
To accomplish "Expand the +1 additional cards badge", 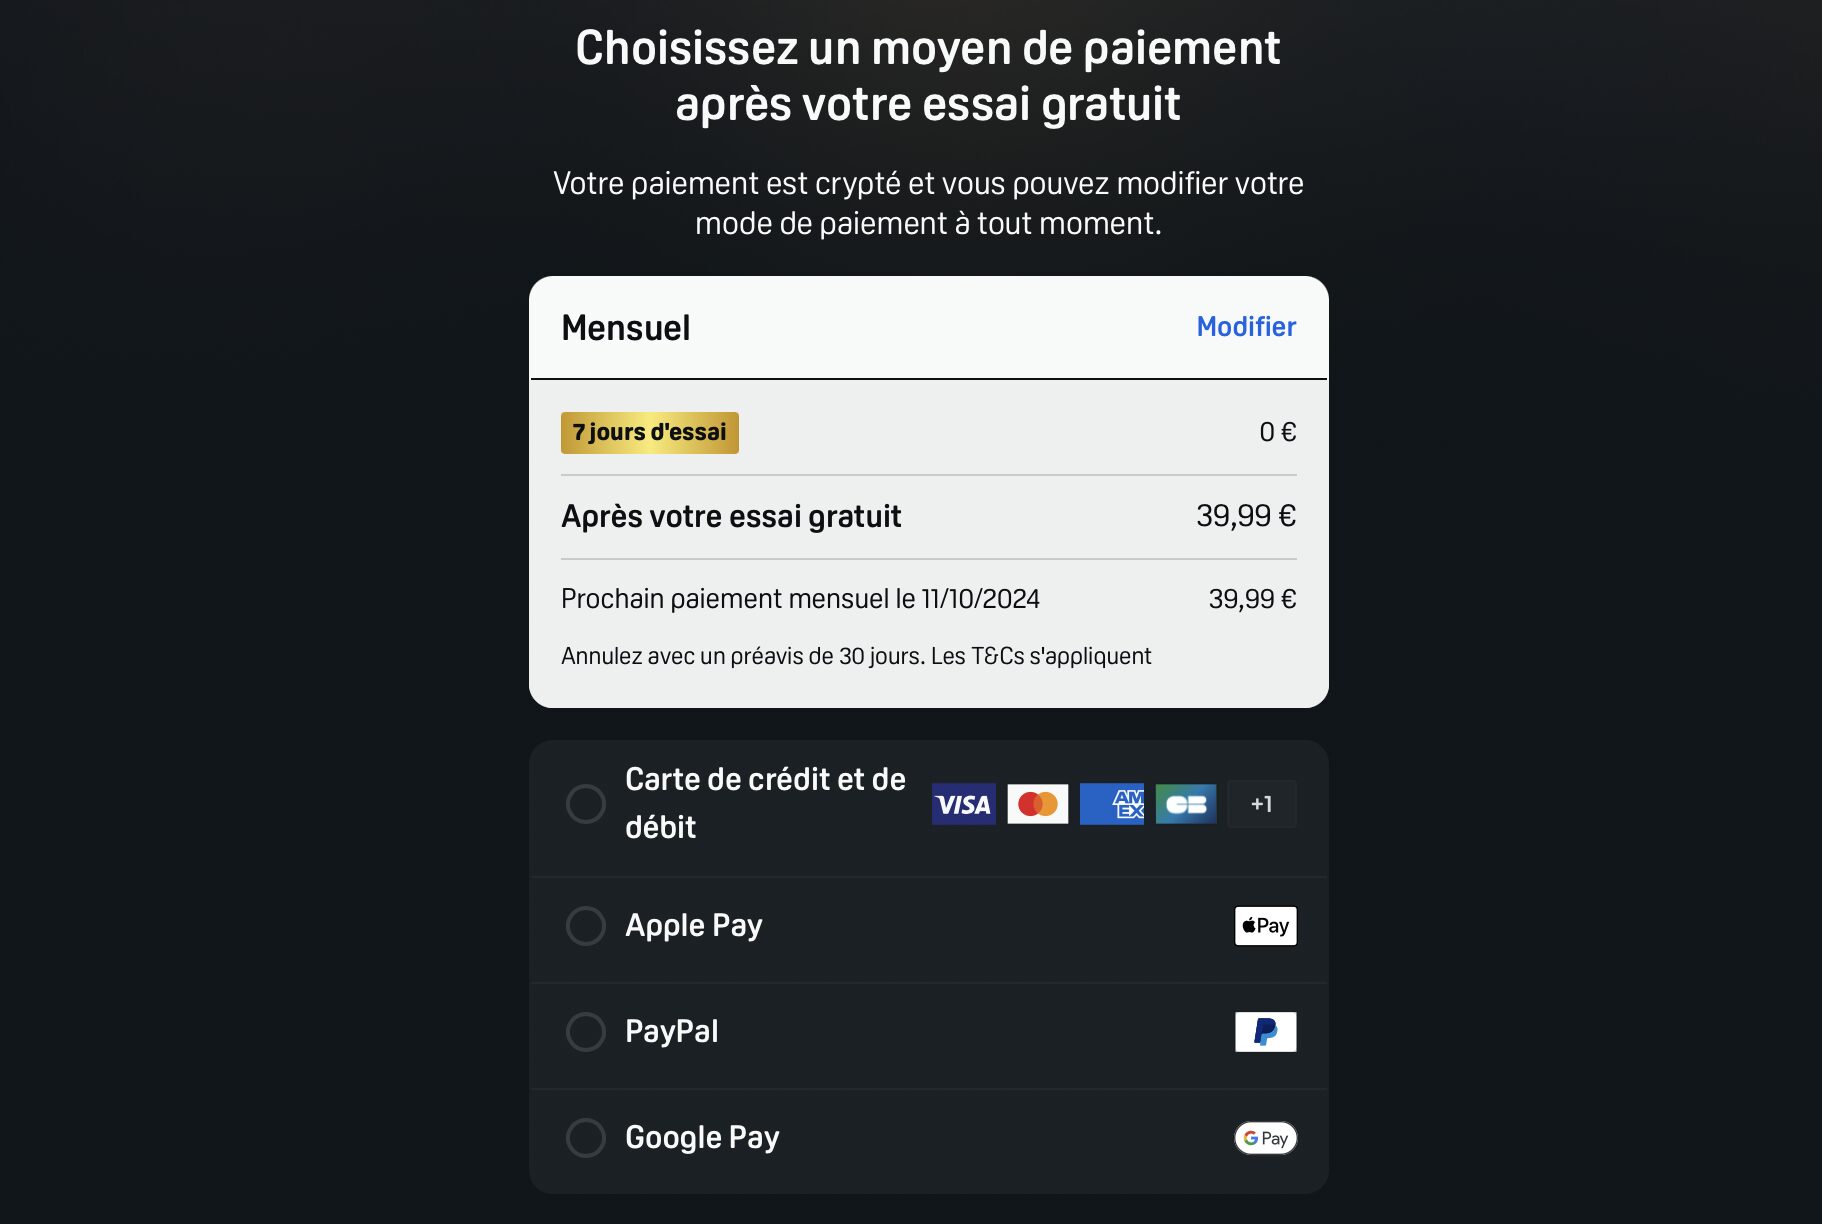I will (x=1261, y=804).
